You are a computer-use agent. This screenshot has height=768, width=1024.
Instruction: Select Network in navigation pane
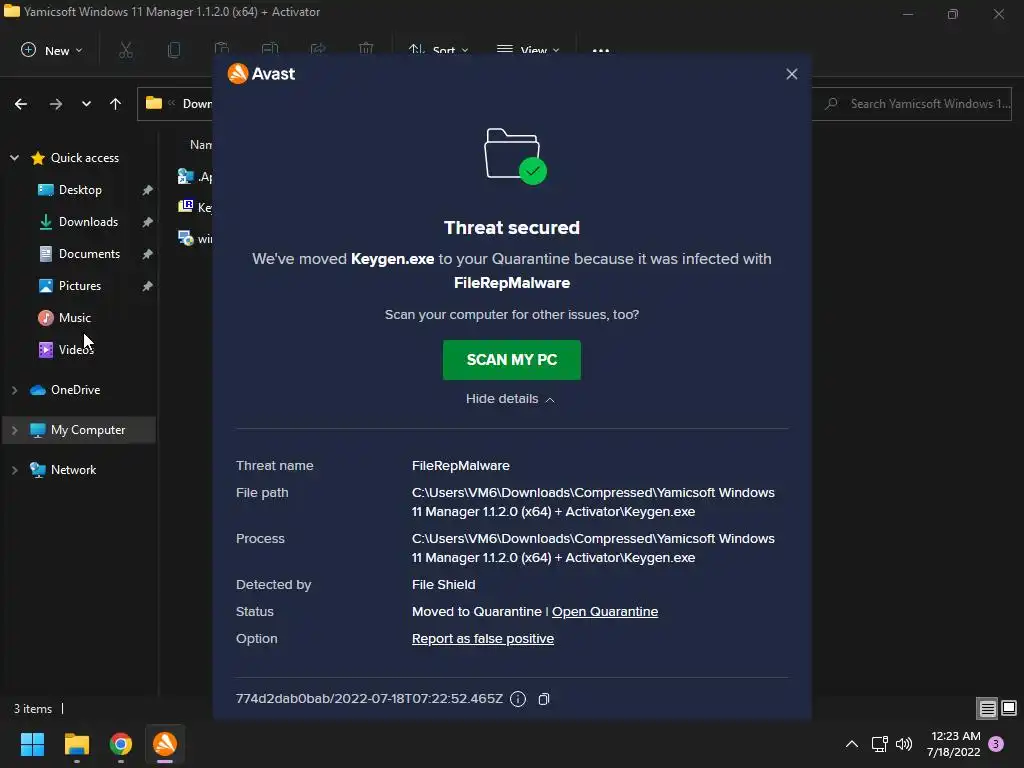tap(73, 470)
